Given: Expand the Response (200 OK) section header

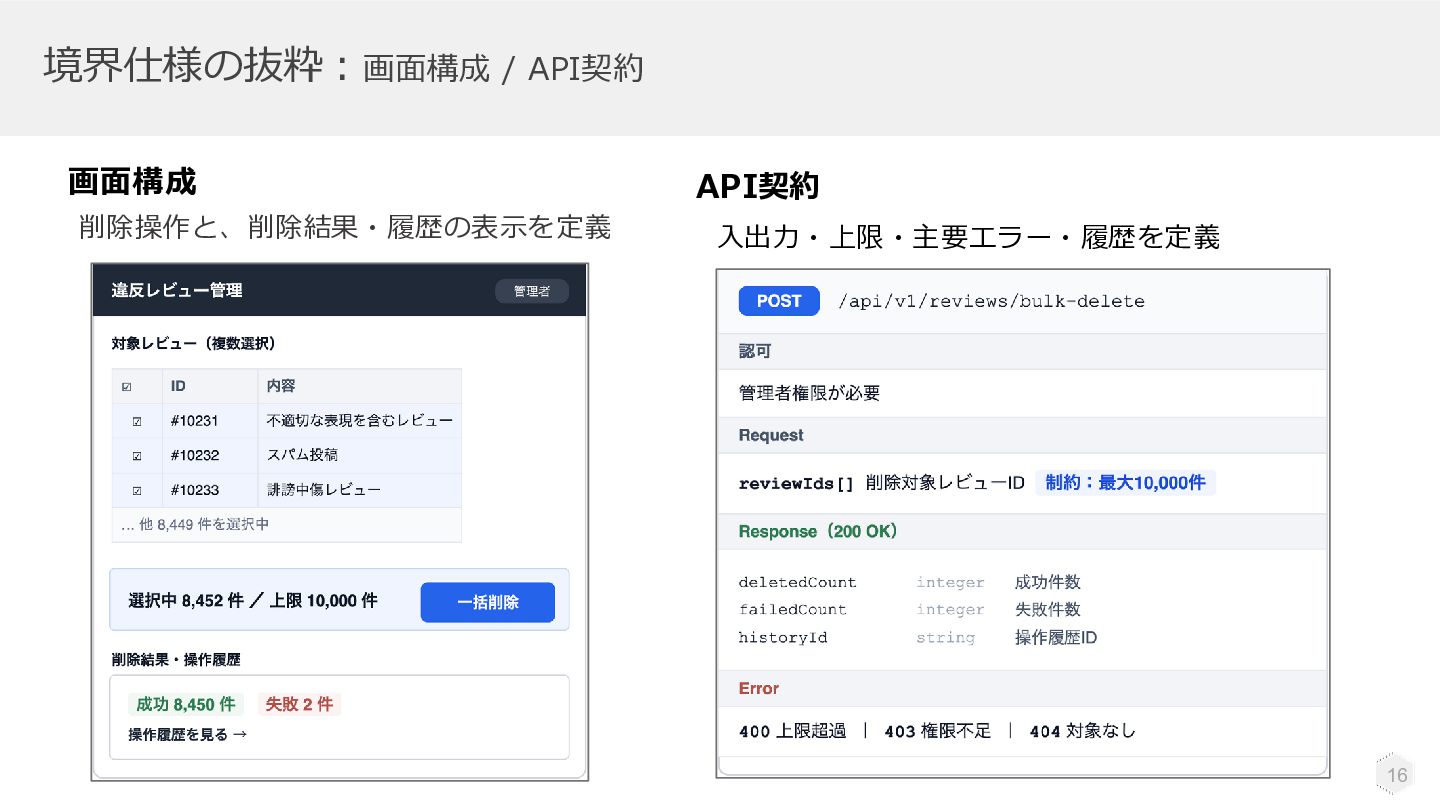Looking at the screenshot, I should 1022,531.
